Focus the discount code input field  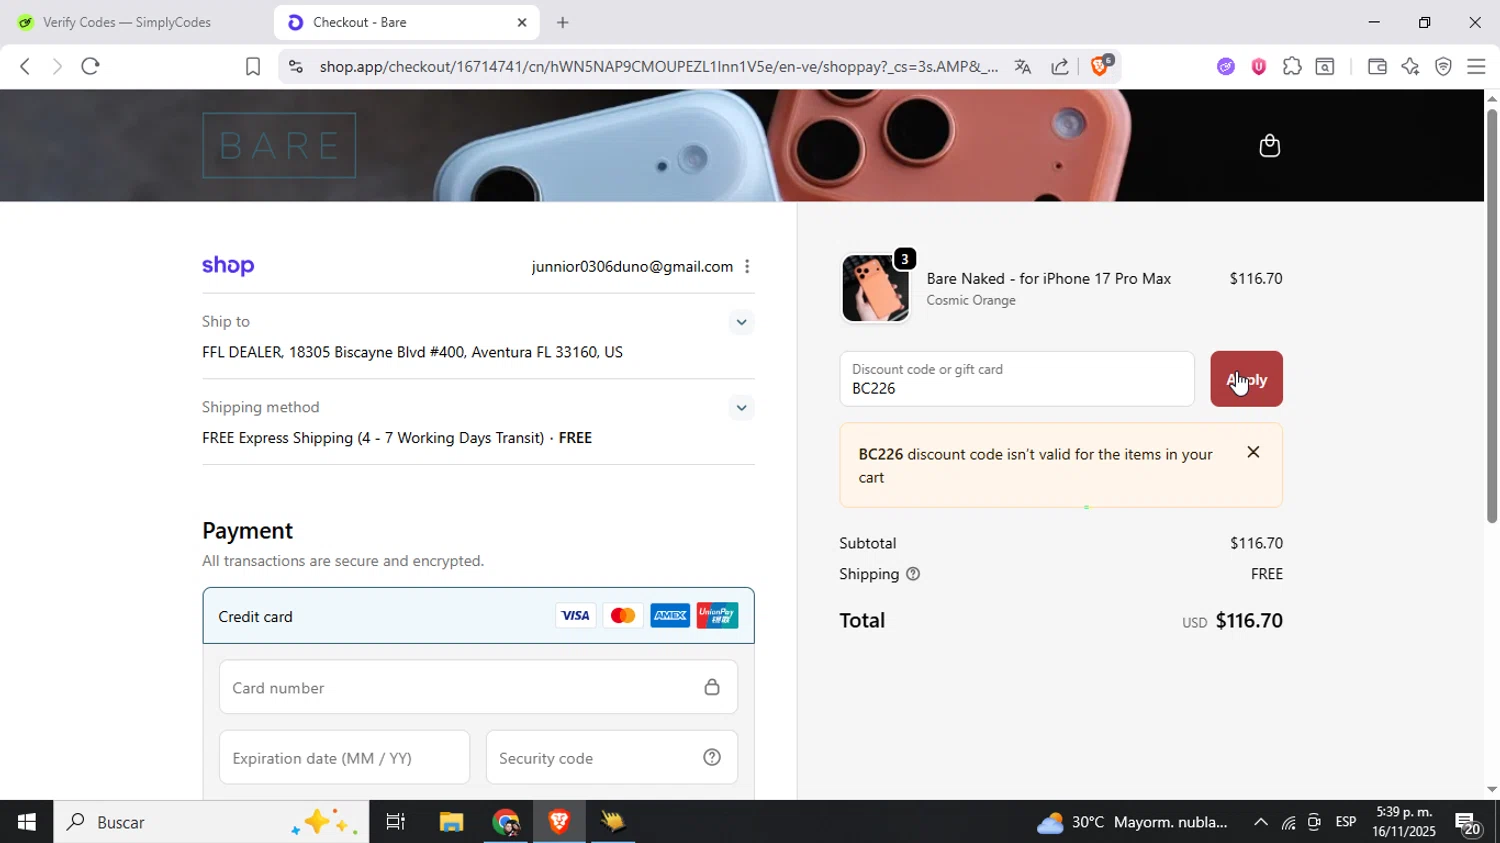click(1017, 379)
